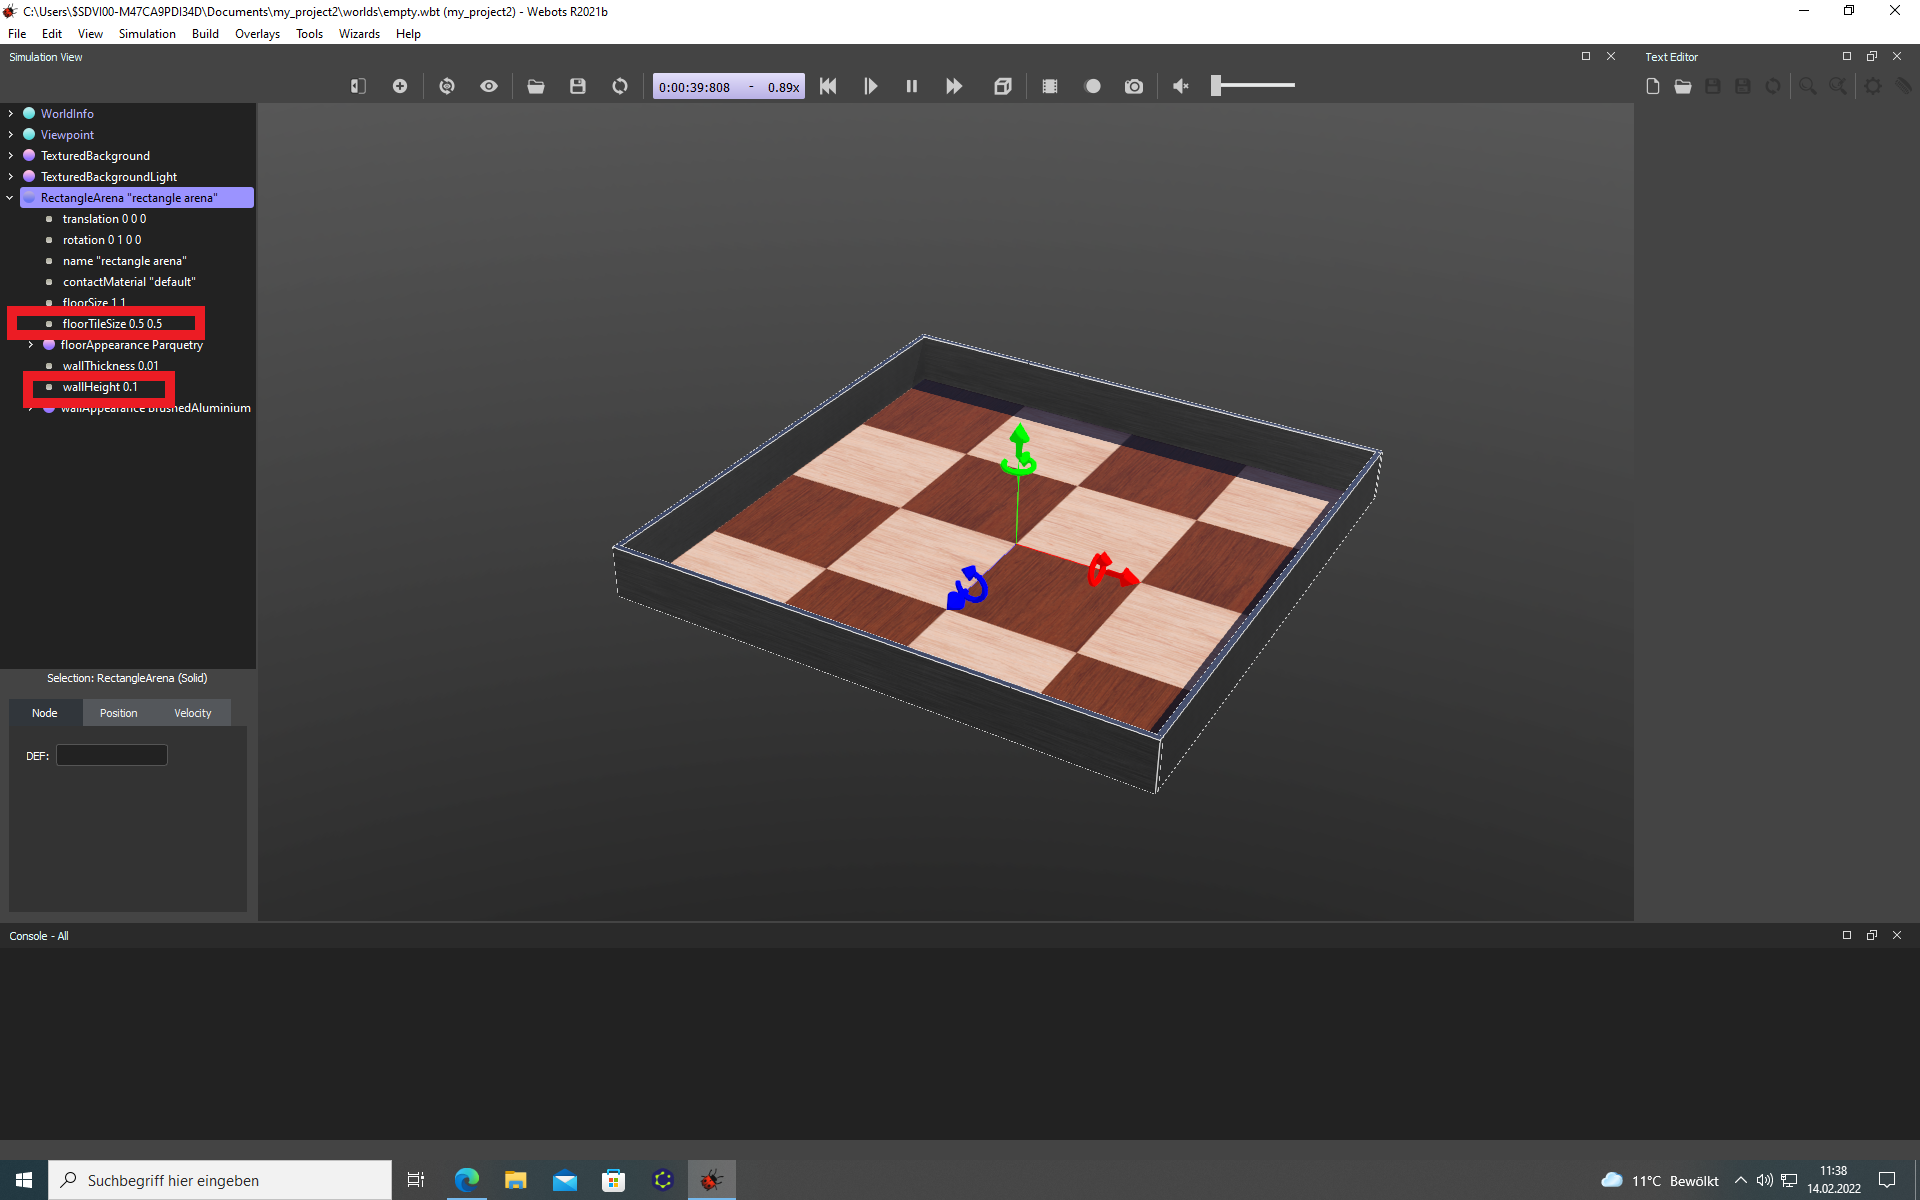Select the wallHeight 0.1 field
Viewport: 1920px width, 1200px height.
point(100,387)
